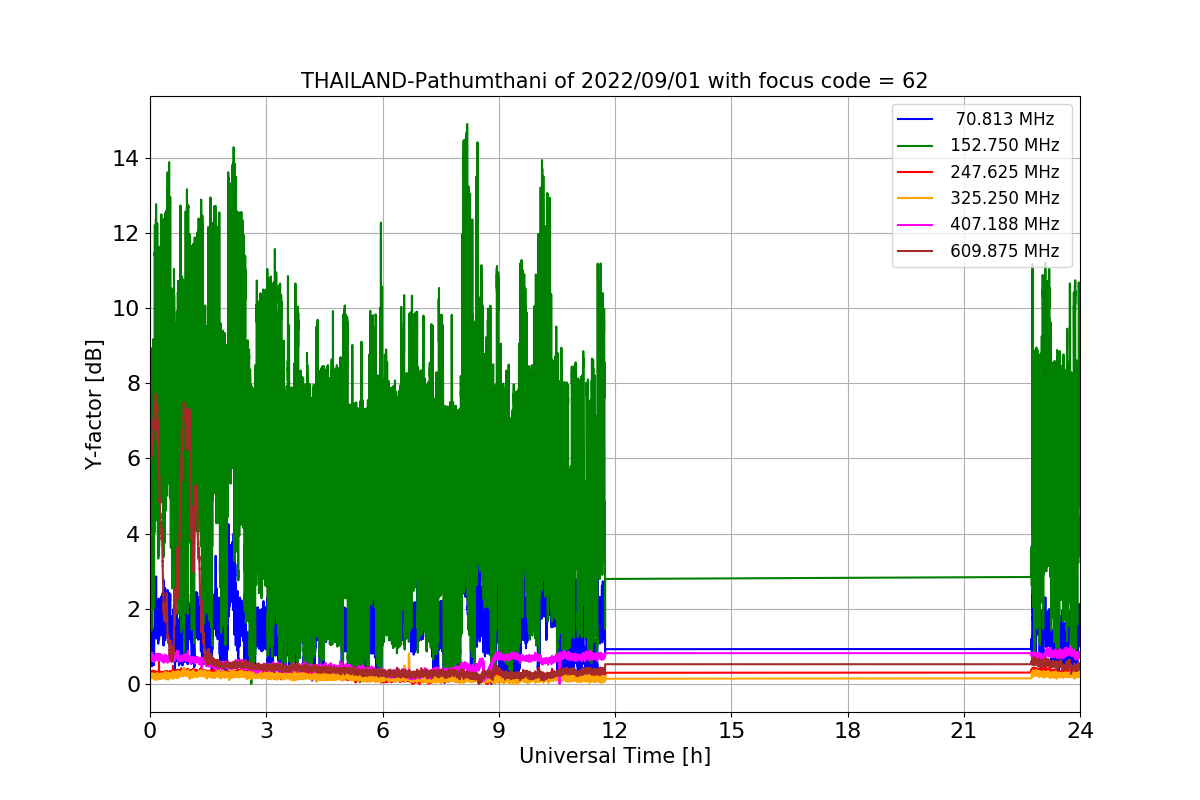Click the x-axis tick label 21

tap(964, 730)
